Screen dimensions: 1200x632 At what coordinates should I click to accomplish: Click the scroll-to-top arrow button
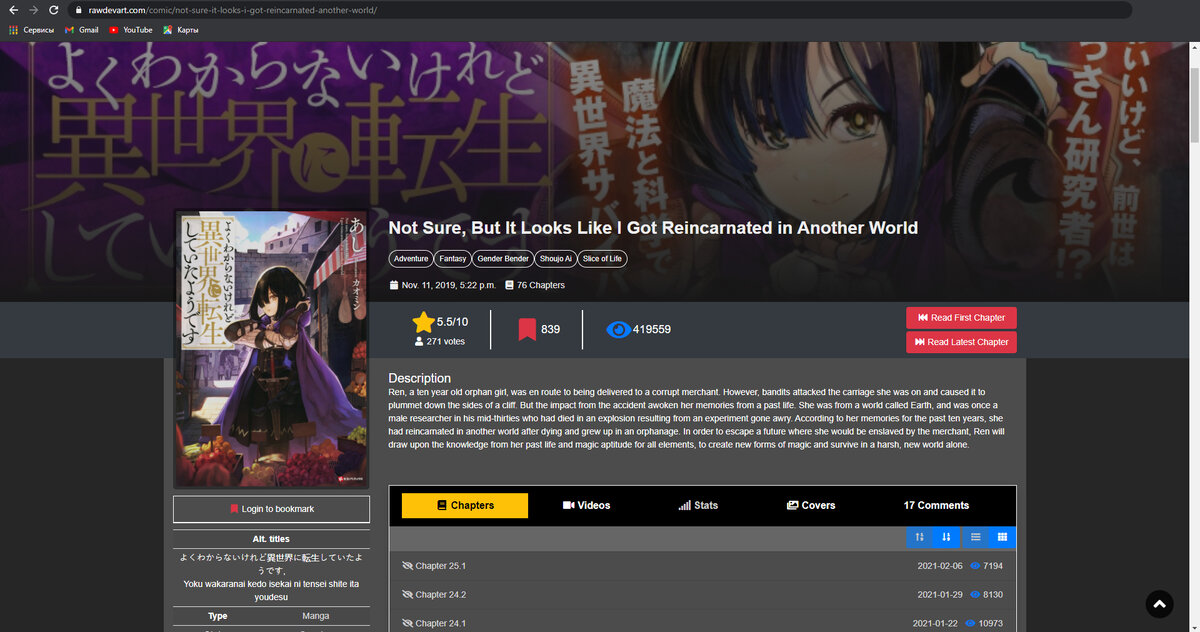click(1159, 603)
